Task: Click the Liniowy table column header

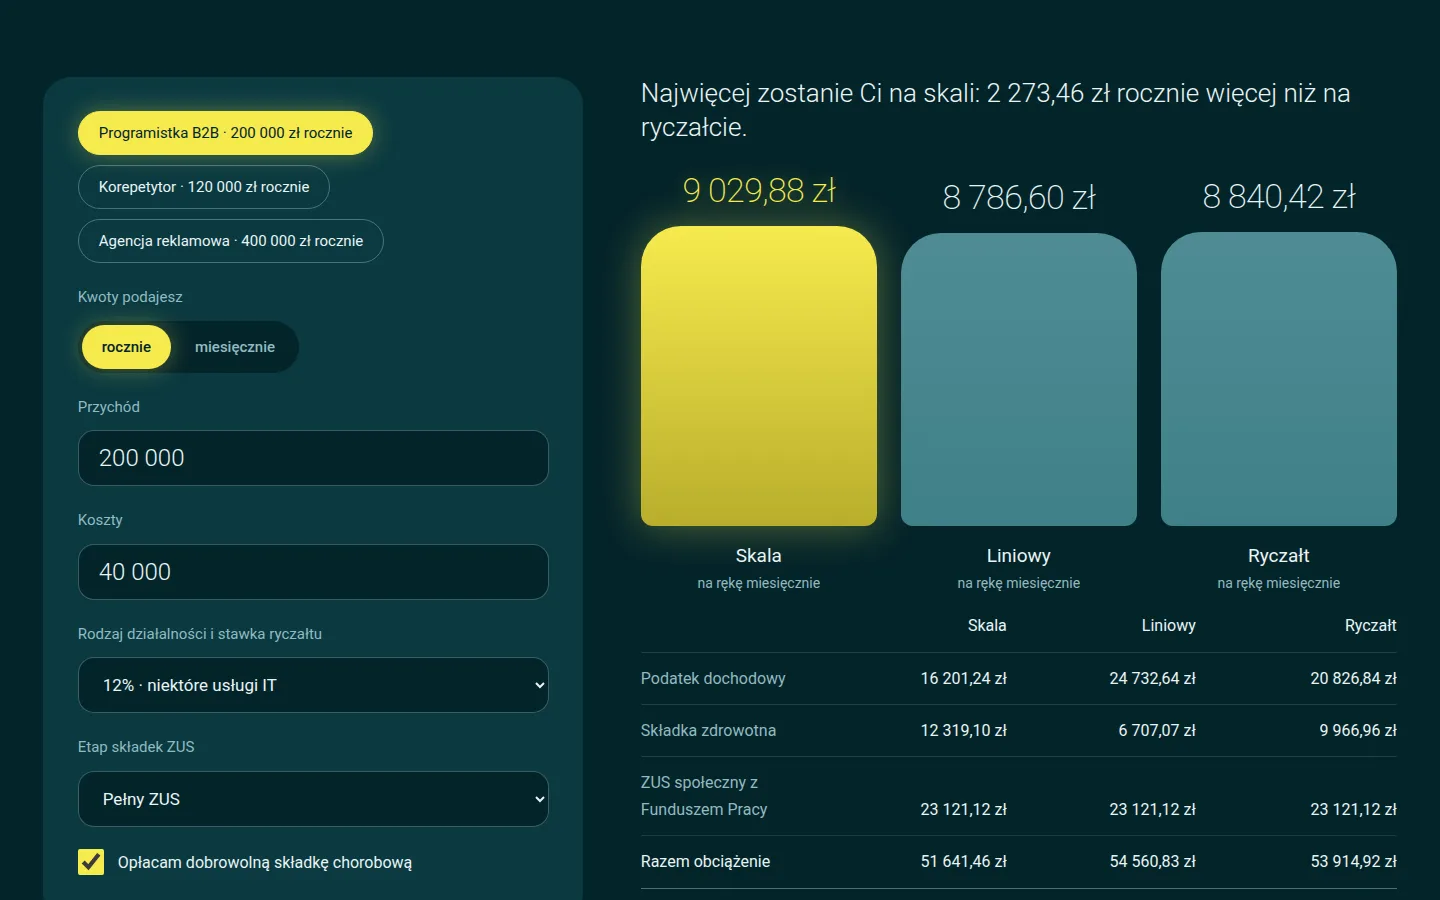Action: tap(1169, 625)
